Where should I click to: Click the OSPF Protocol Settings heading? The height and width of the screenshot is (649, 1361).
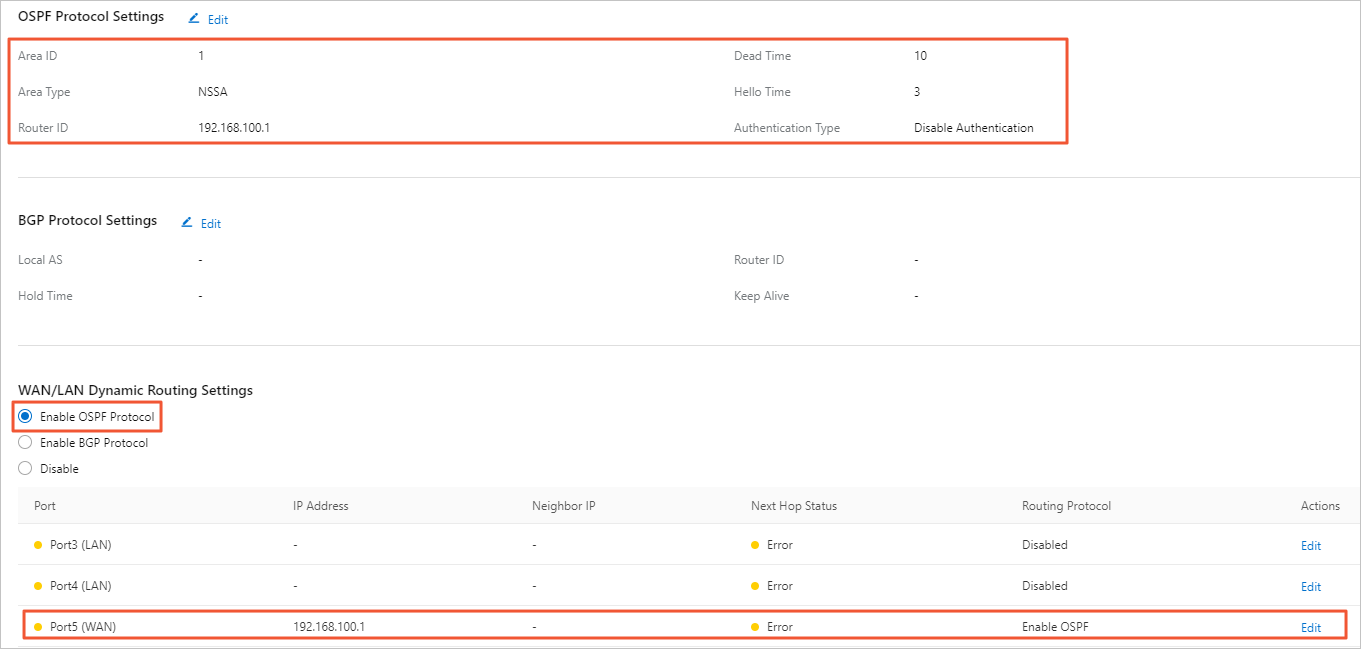[x=91, y=17]
